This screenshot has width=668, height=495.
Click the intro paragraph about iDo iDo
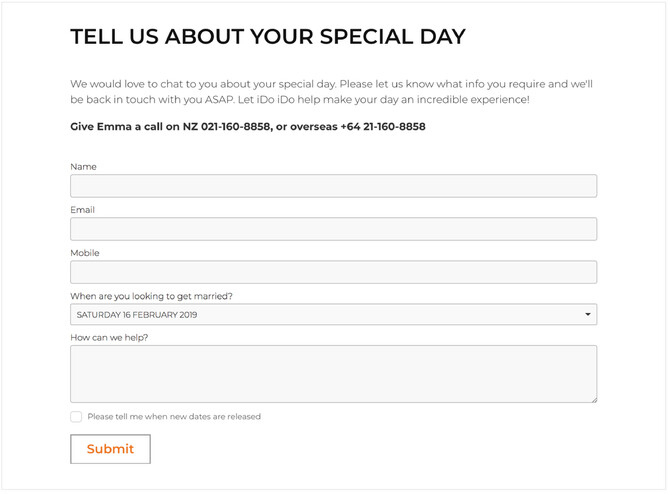[331, 92]
